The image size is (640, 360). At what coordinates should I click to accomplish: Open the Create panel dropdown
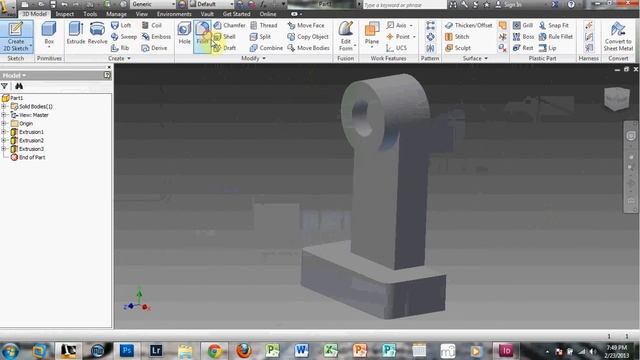point(120,59)
